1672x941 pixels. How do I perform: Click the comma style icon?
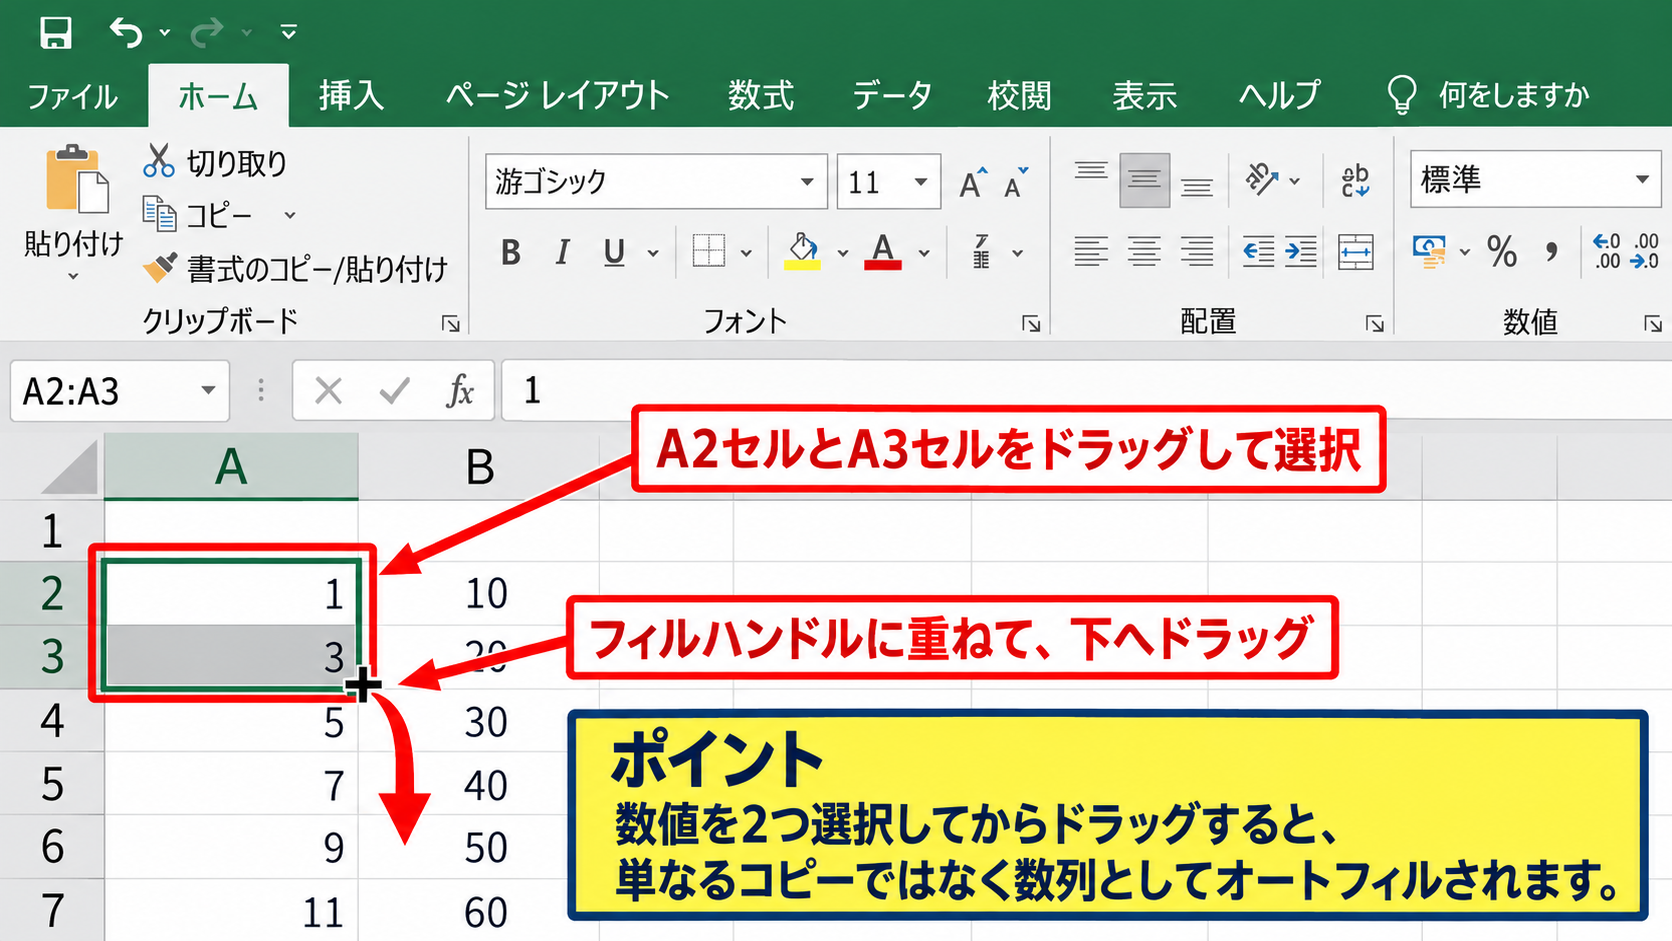(1551, 252)
